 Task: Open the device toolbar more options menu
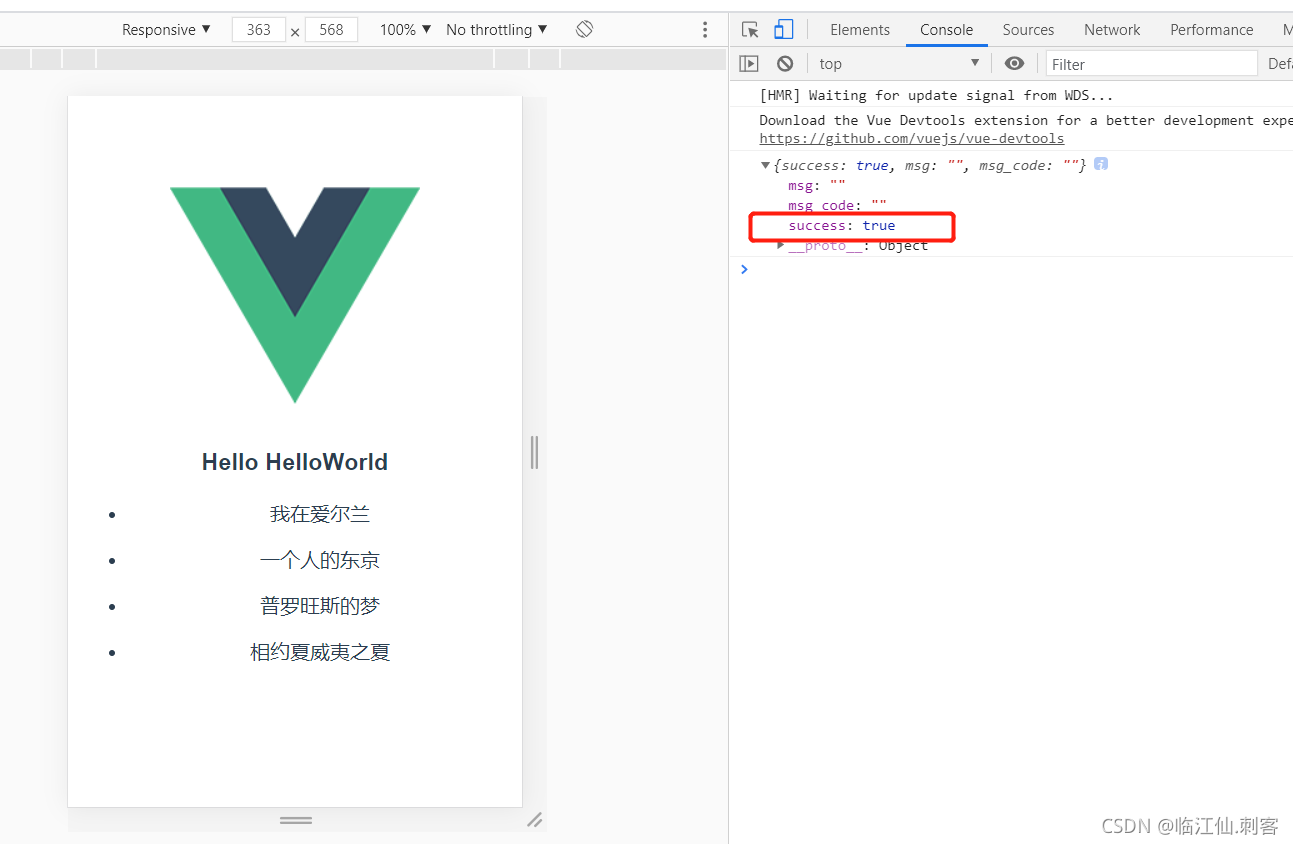(x=705, y=29)
